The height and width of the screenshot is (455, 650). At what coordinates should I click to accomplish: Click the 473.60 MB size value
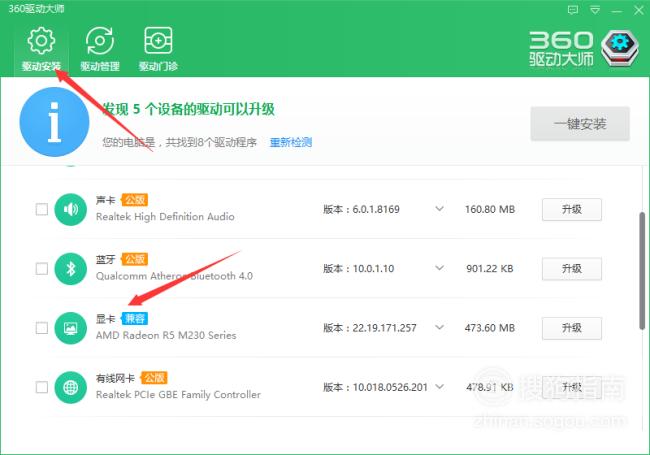click(490, 328)
